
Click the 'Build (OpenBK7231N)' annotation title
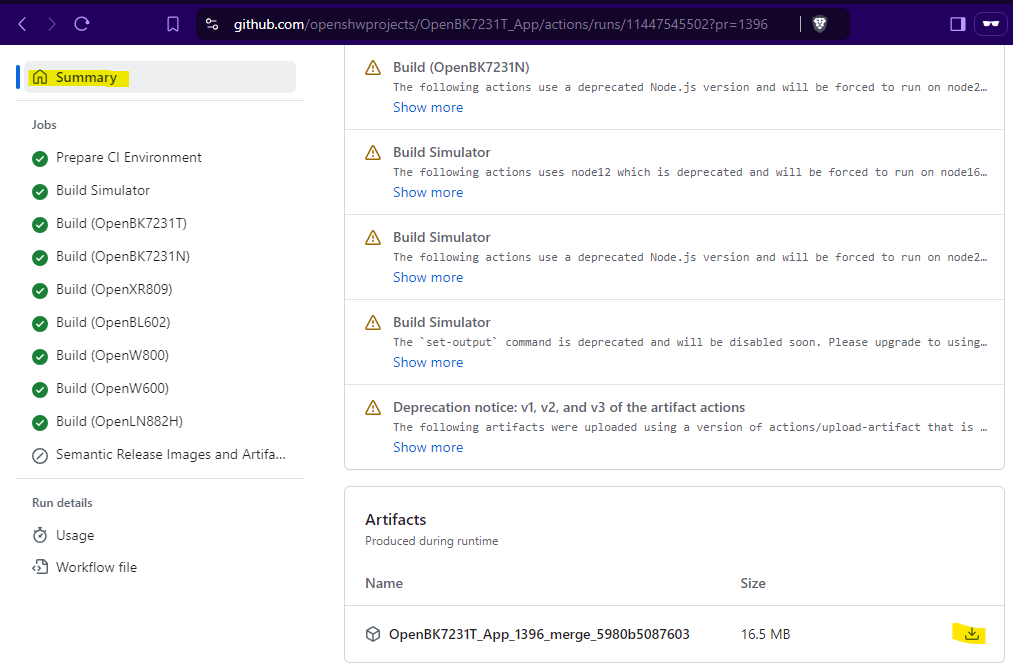pyautogui.click(x=461, y=67)
